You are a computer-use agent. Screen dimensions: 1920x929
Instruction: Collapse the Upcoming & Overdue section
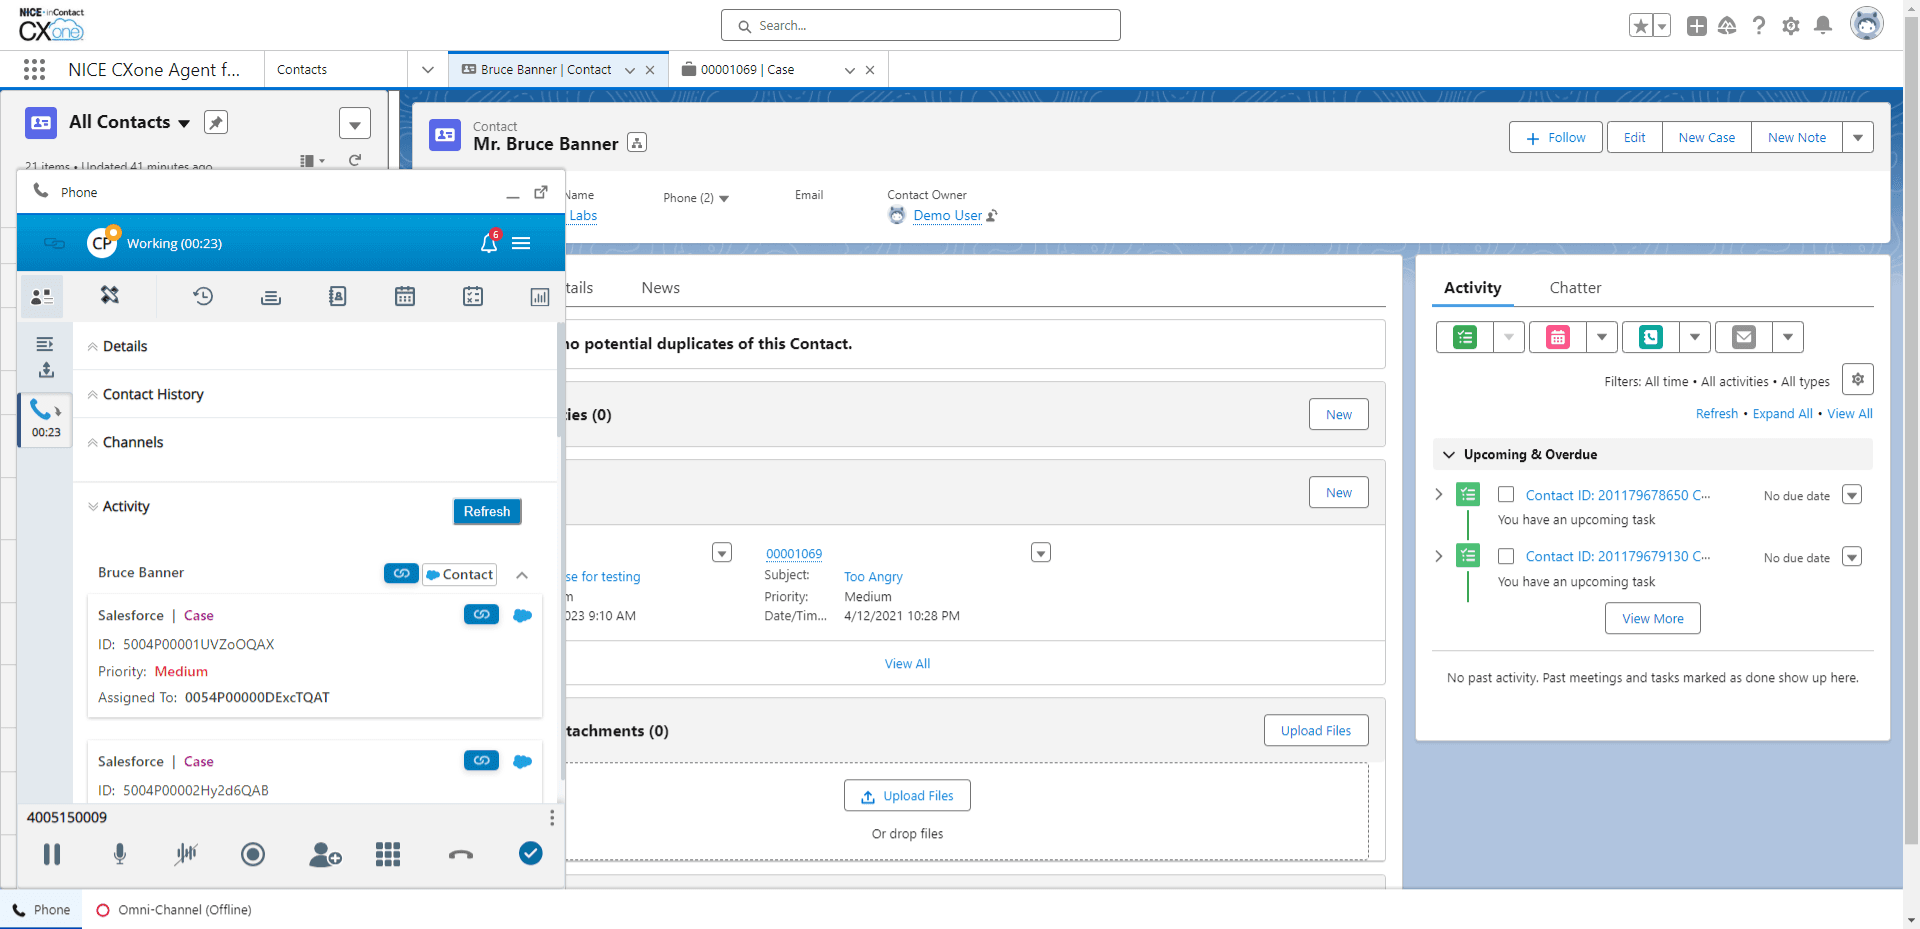coord(1449,454)
